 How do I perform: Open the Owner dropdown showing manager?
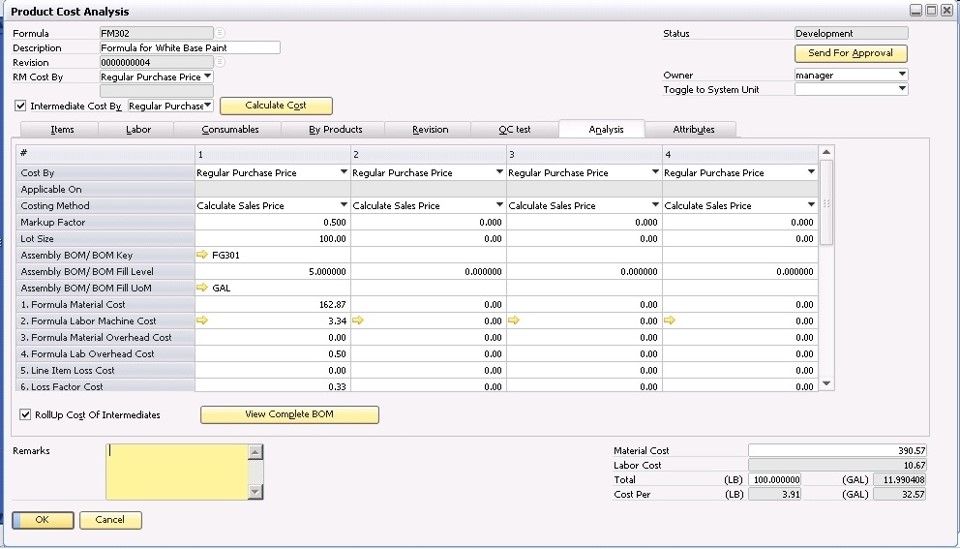point(902,75)
